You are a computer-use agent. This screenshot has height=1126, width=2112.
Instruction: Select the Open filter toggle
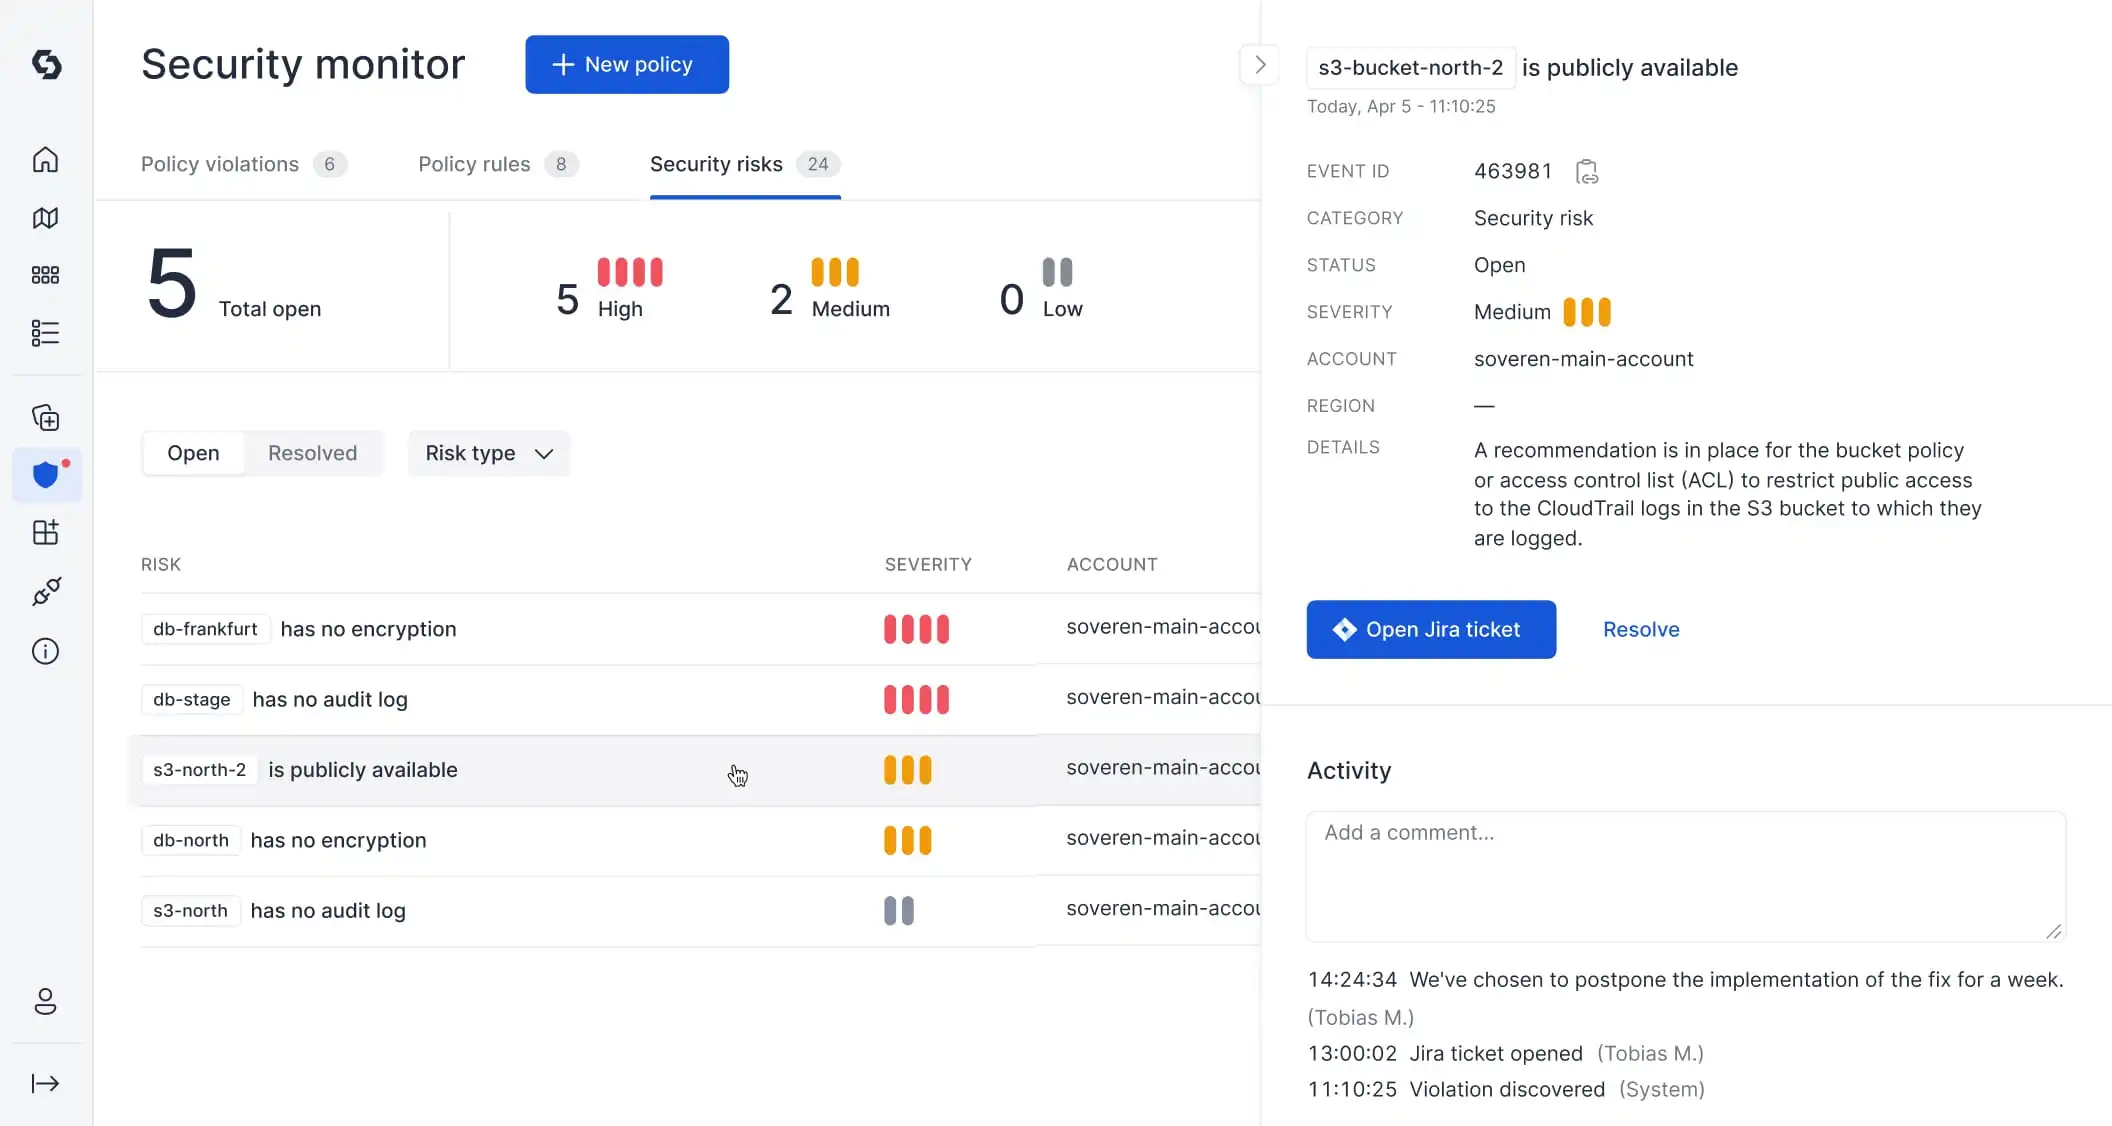tap(193, 453)
